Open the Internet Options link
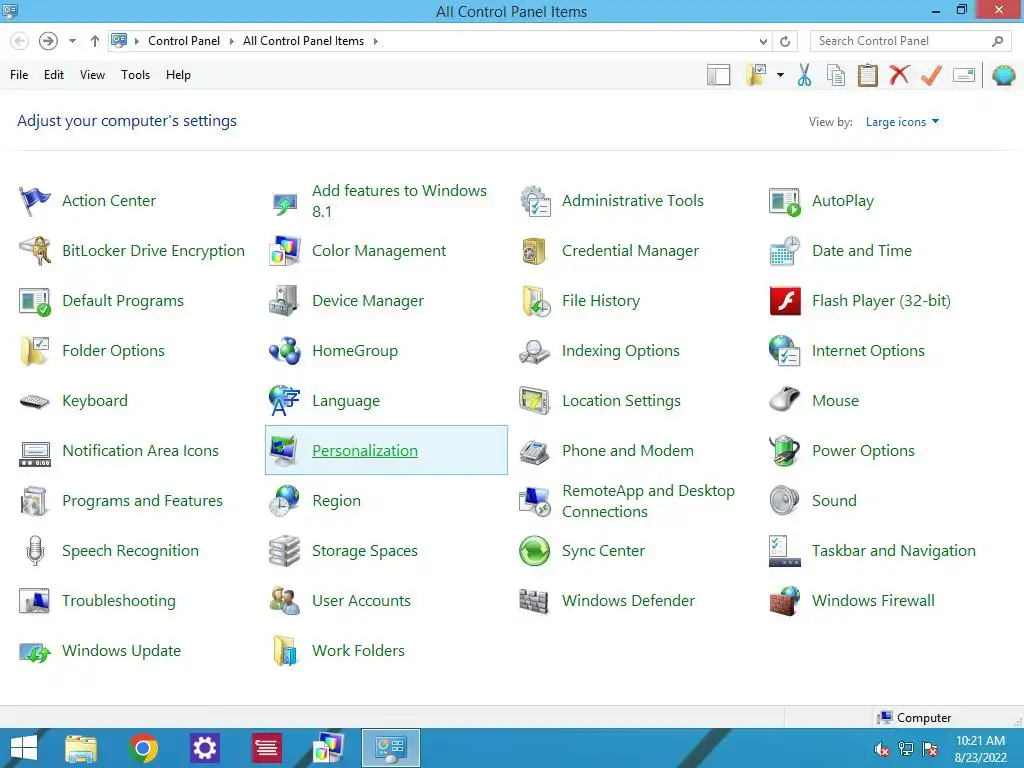Viewport: 1024px width, 768px height. tap(868, 351)
